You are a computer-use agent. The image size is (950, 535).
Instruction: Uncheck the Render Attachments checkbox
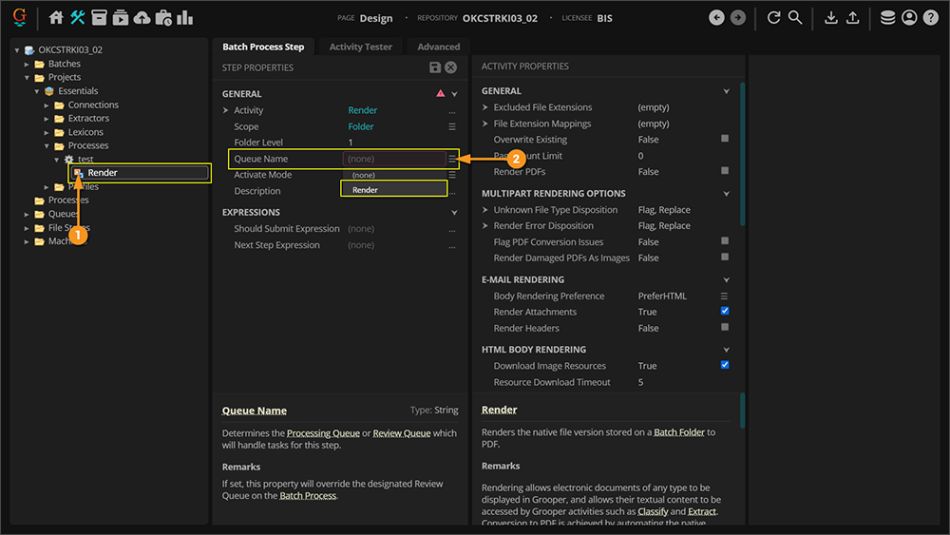coord(725,311)
